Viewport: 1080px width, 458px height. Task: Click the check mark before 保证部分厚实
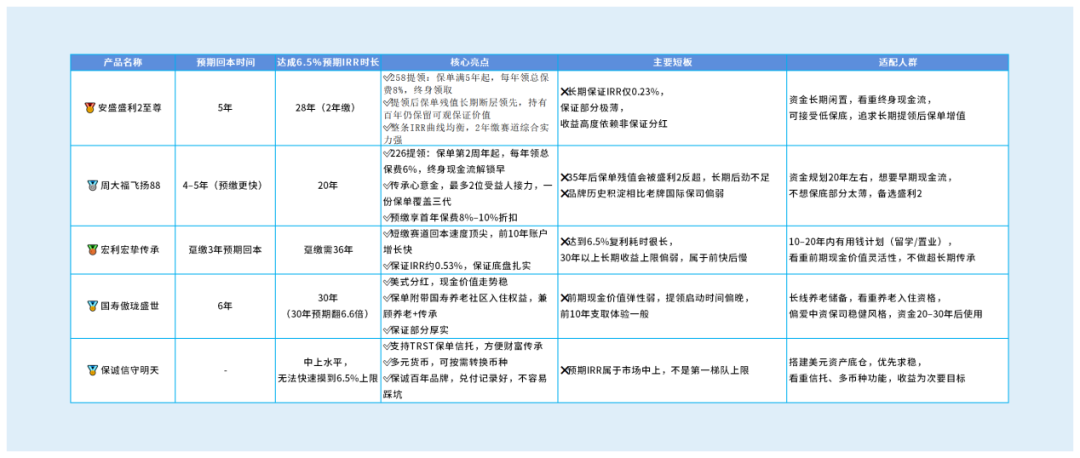(x=386, y=331)
